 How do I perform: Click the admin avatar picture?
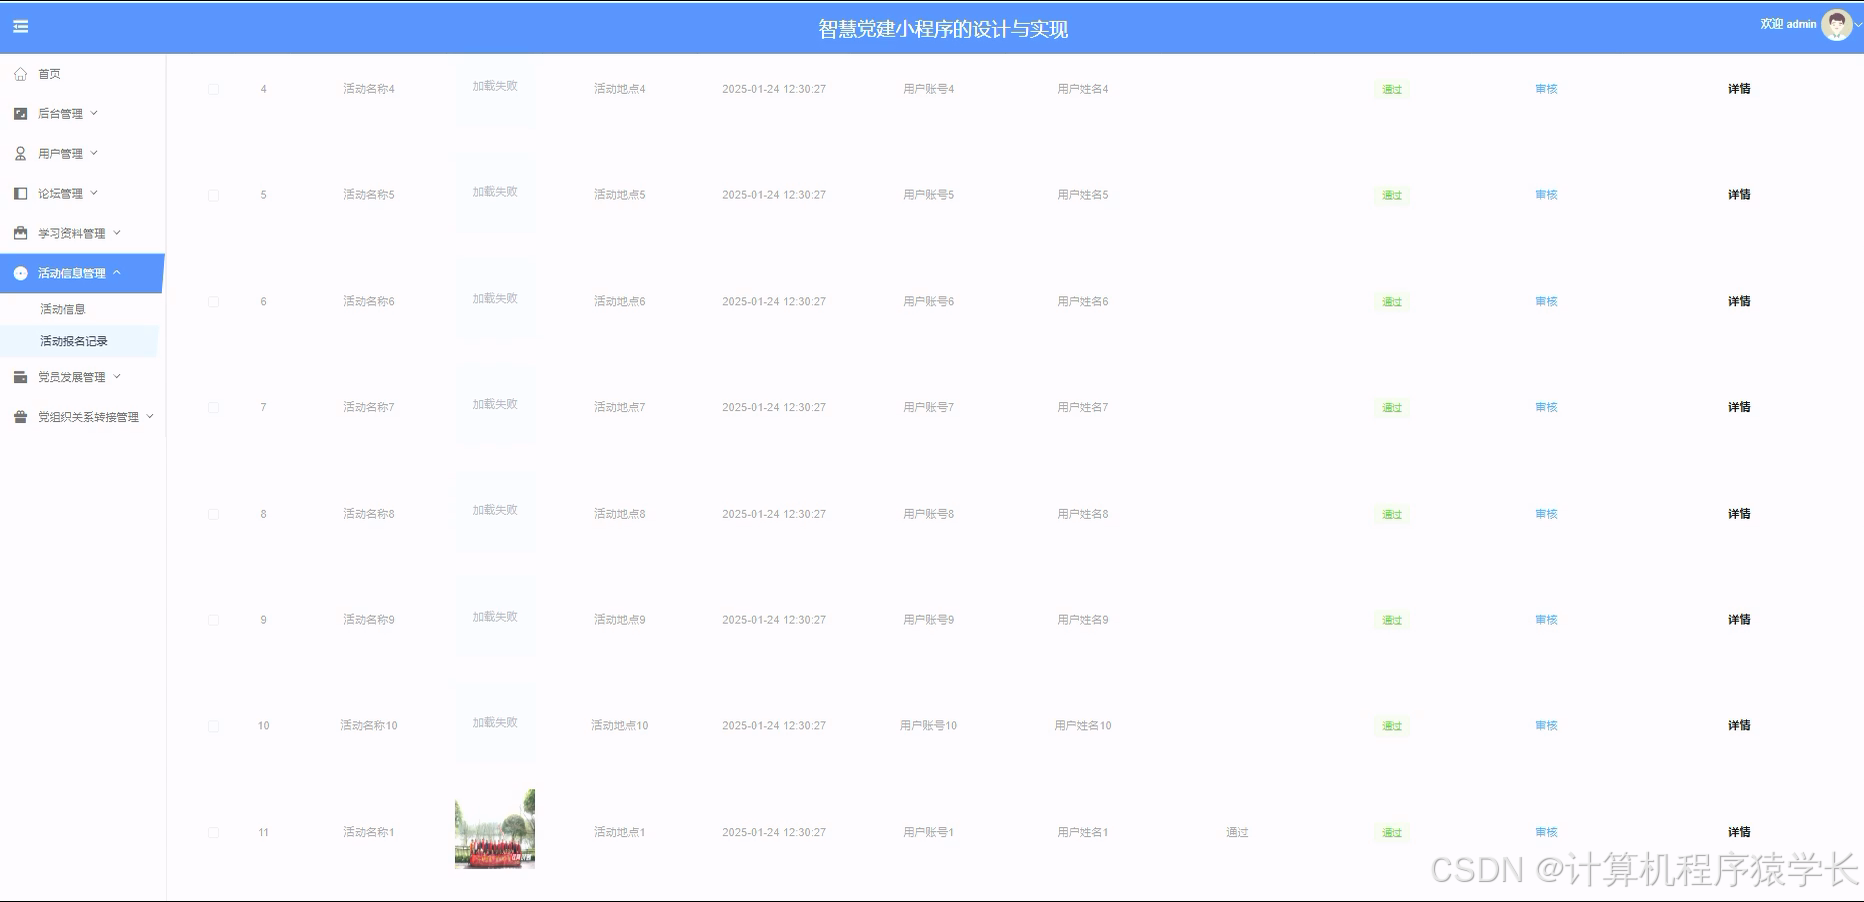[1836, 25]
